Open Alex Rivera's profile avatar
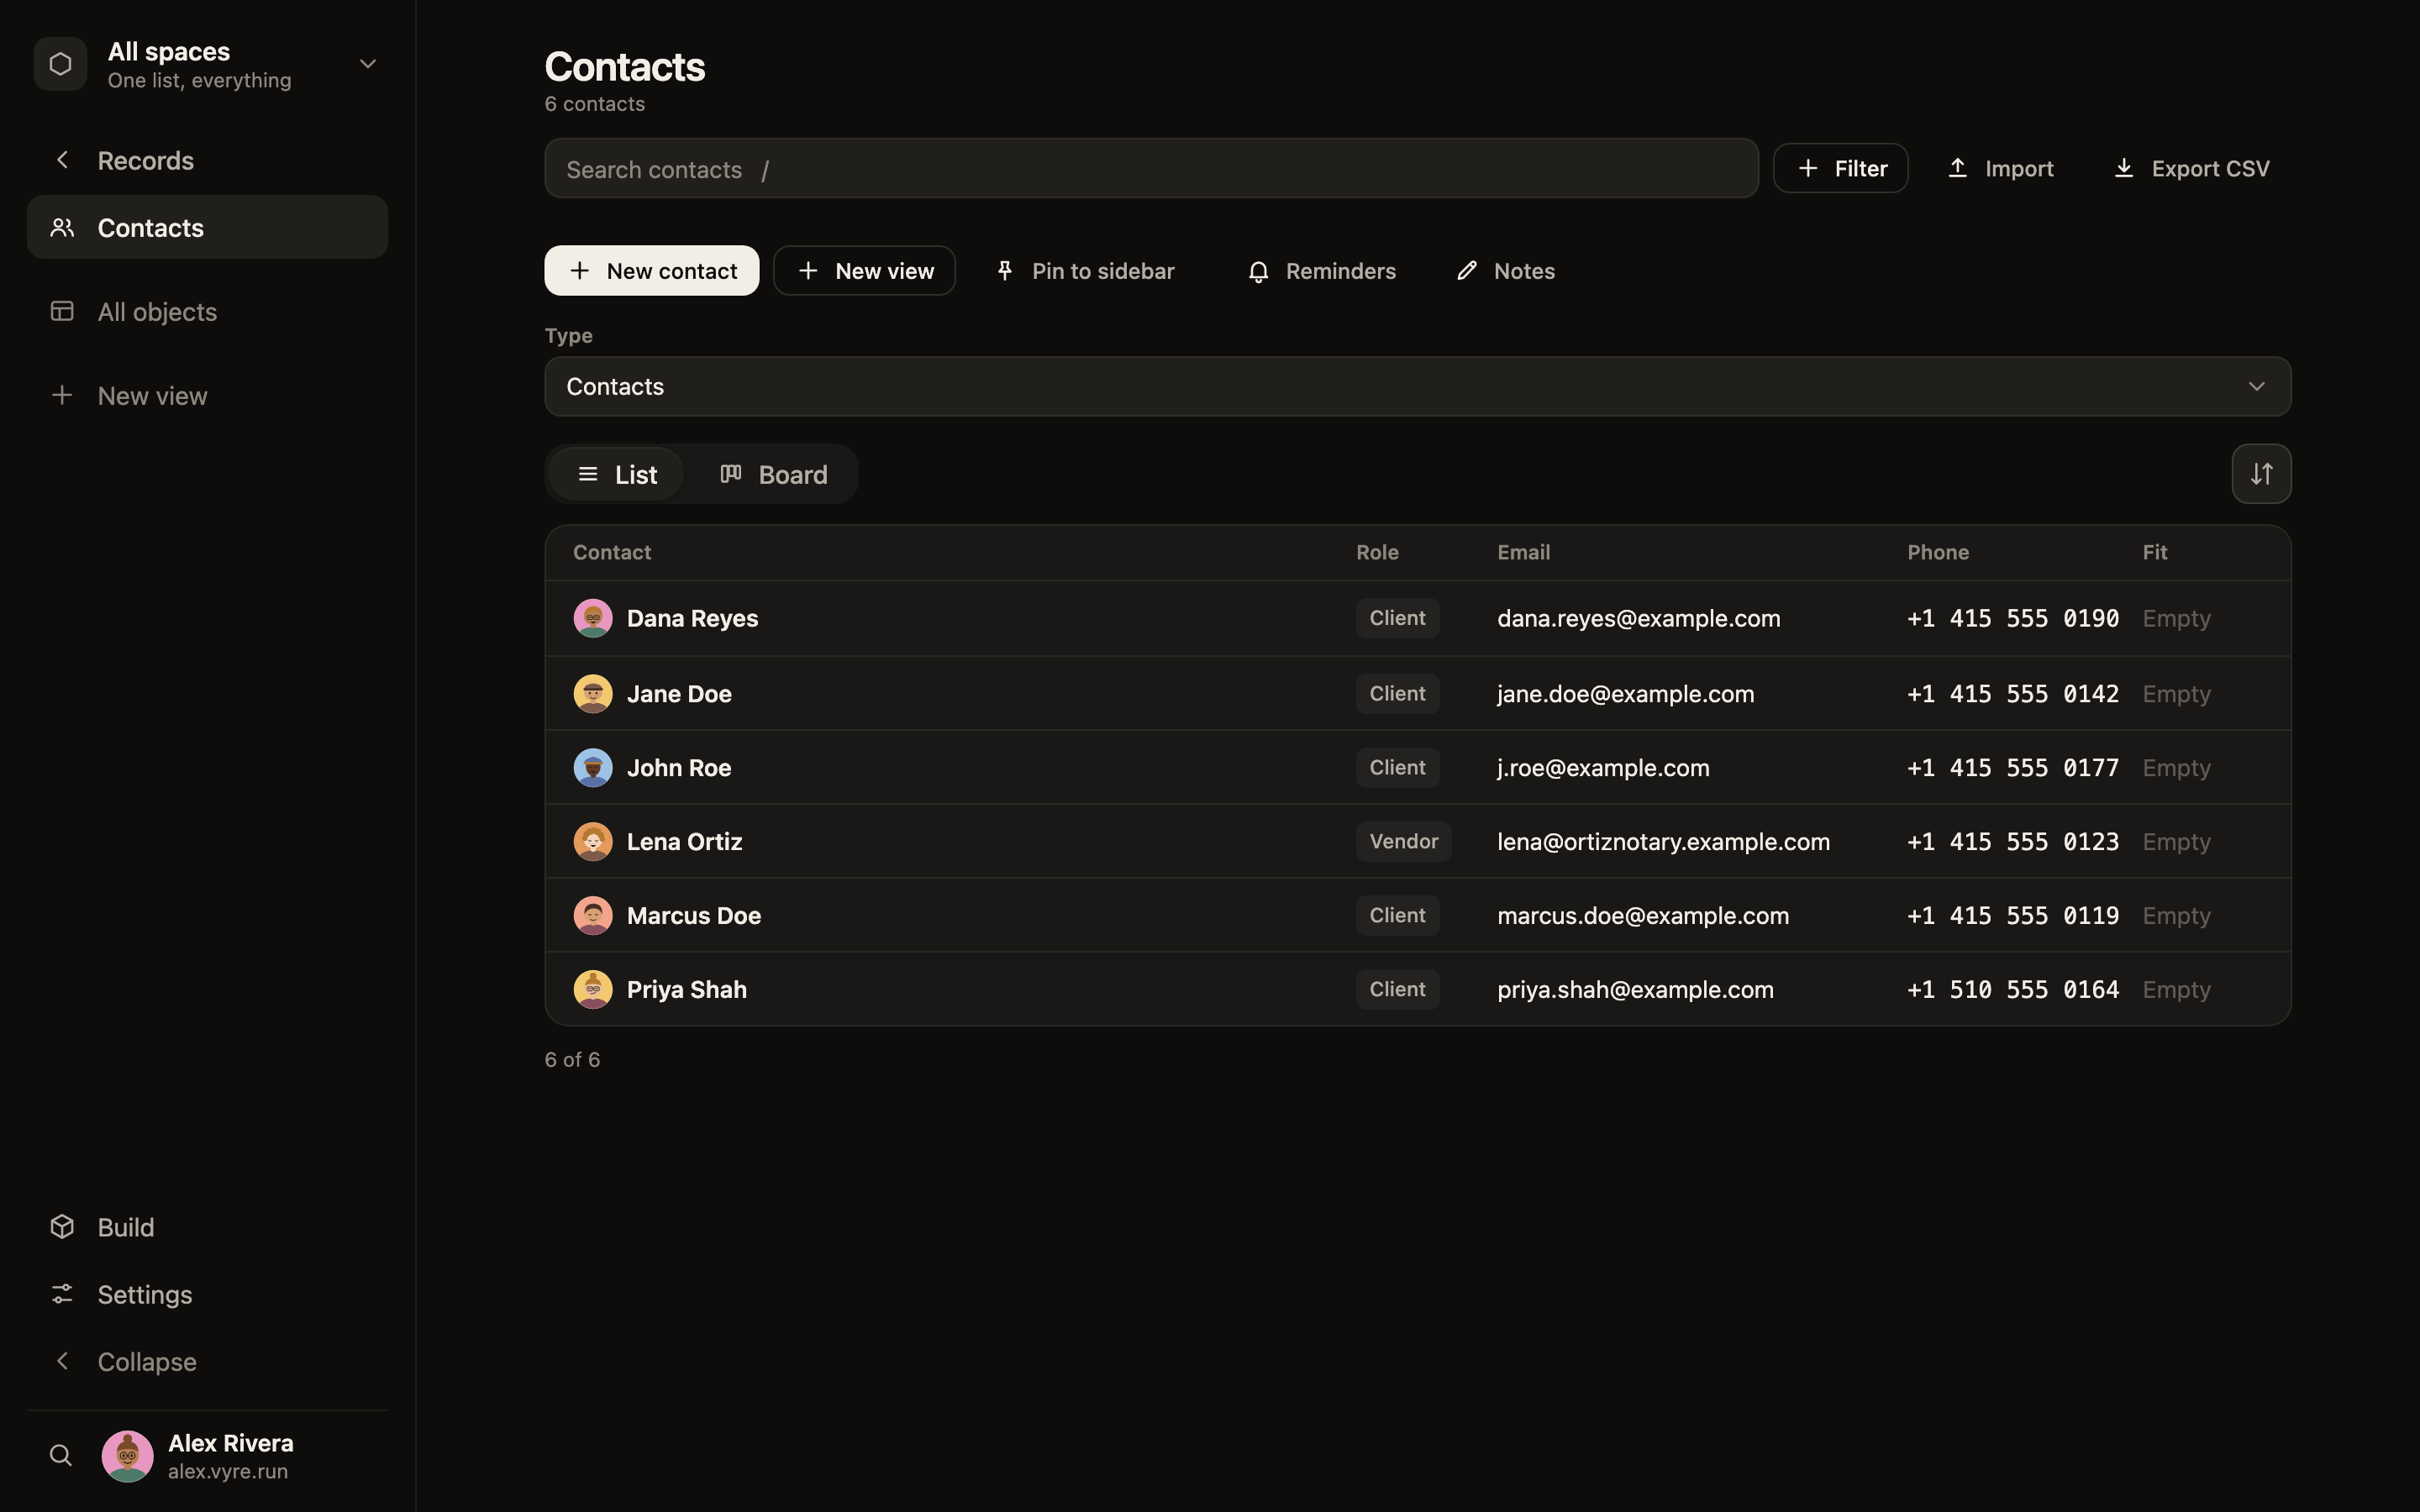 coord(128,1456)
